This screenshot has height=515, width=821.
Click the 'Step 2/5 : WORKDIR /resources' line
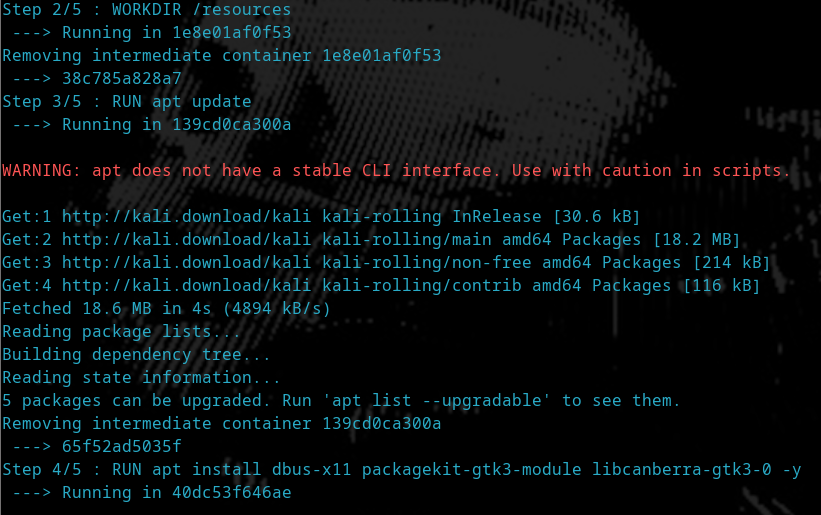[146, 9]
